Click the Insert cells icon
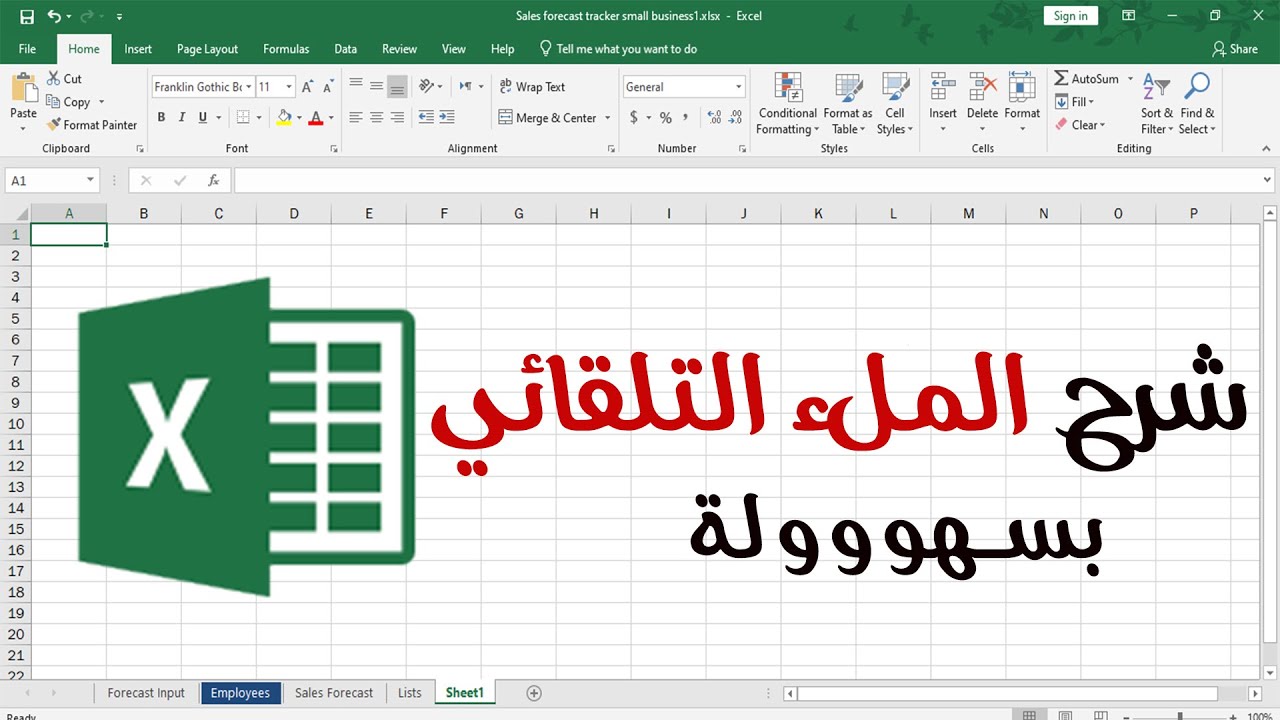 click(942, 87)
